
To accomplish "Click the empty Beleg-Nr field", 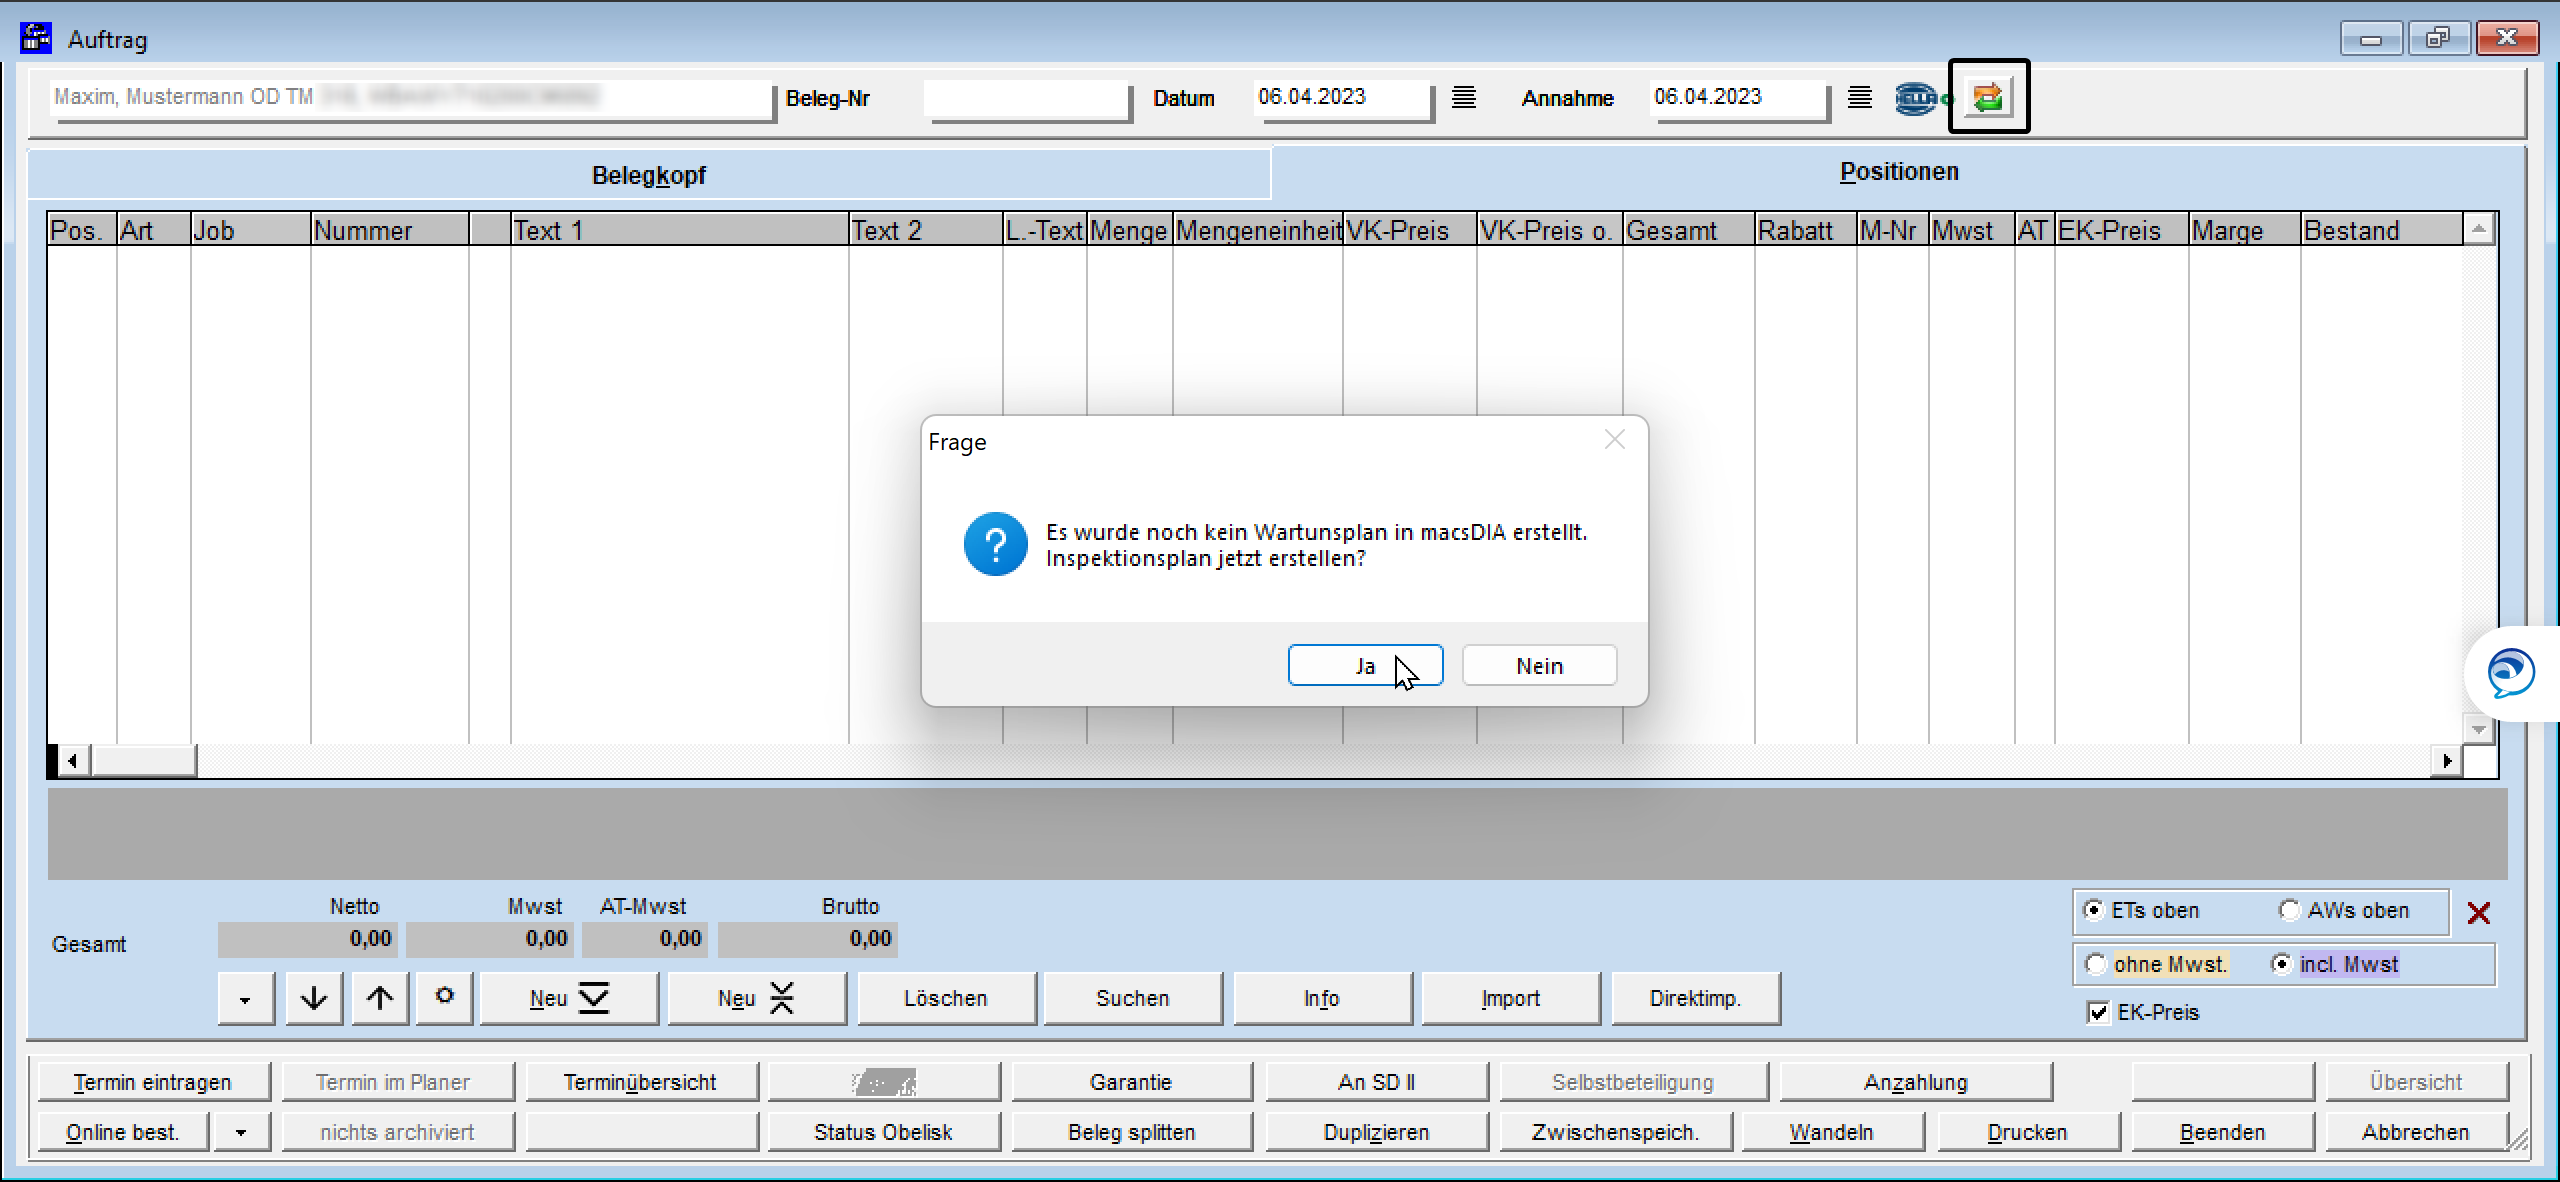I will pos(1027,99).
